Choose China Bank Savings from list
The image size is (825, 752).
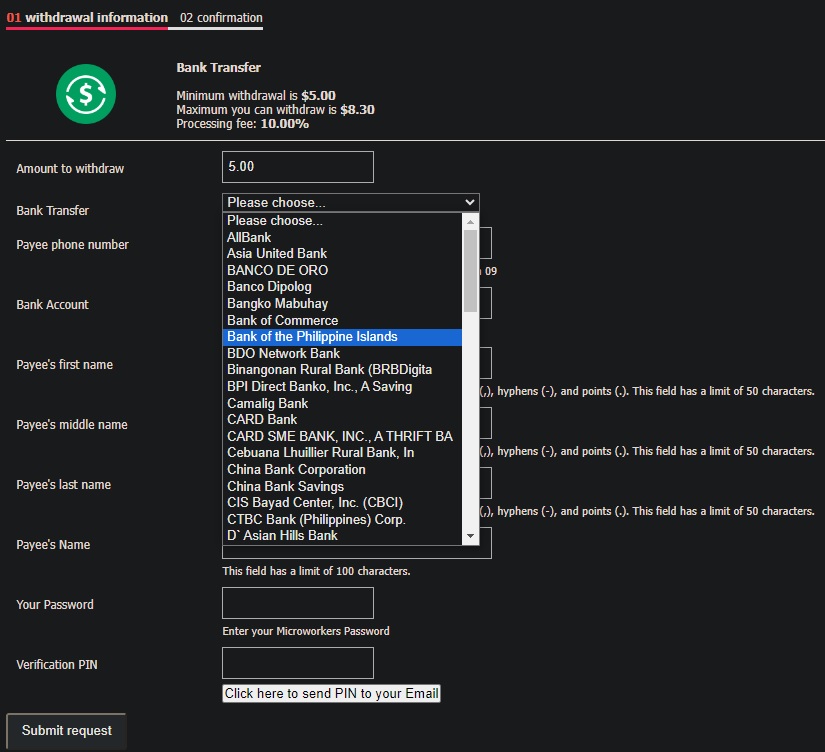coord(285,486)
